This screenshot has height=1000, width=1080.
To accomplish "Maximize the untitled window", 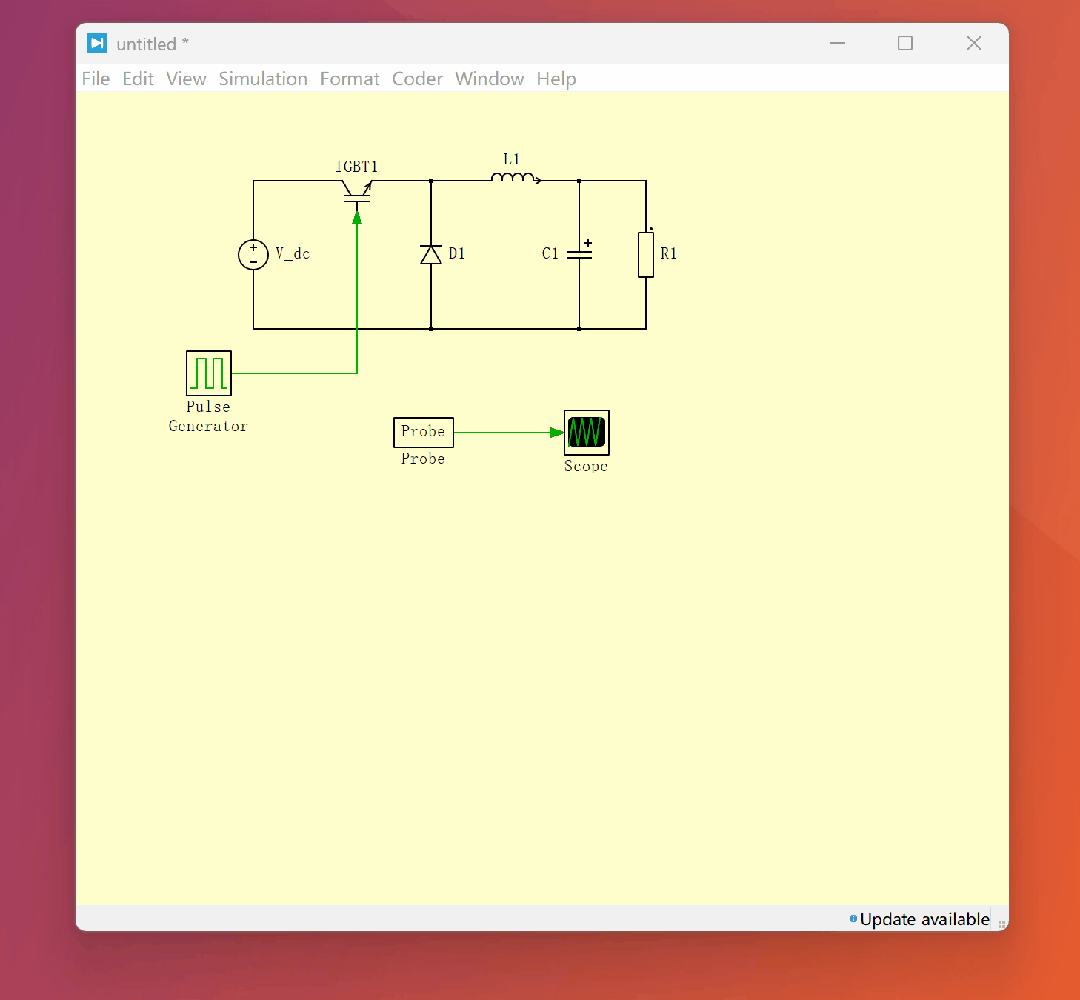I will point(905,43).
